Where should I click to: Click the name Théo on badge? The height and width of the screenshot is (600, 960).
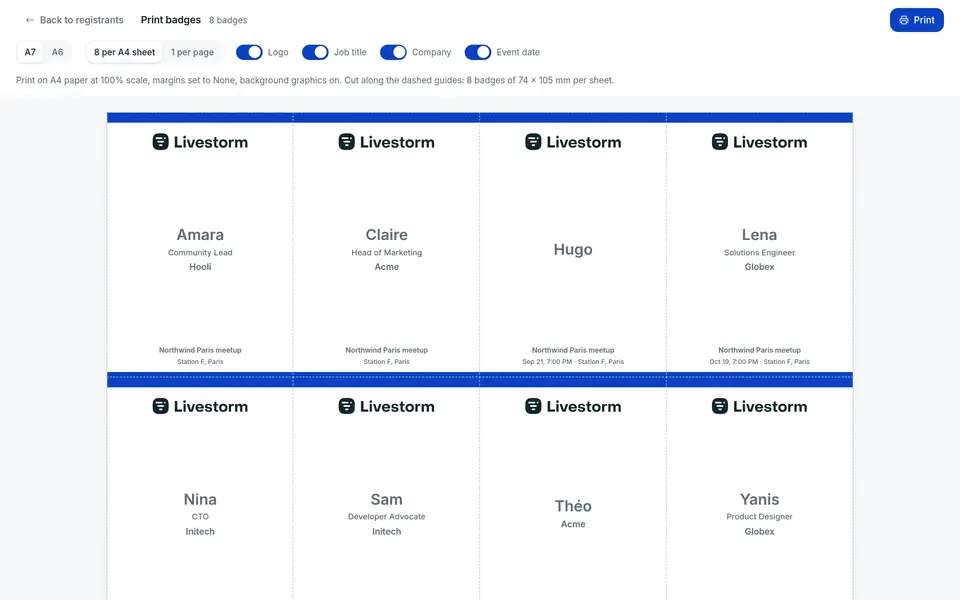(573, 506)
